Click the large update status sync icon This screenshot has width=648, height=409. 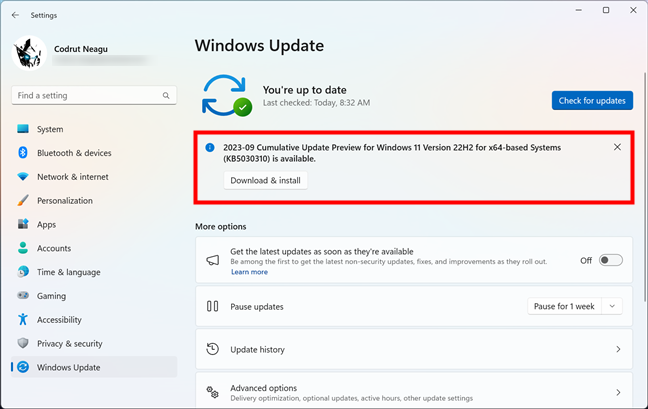(226, 95)
